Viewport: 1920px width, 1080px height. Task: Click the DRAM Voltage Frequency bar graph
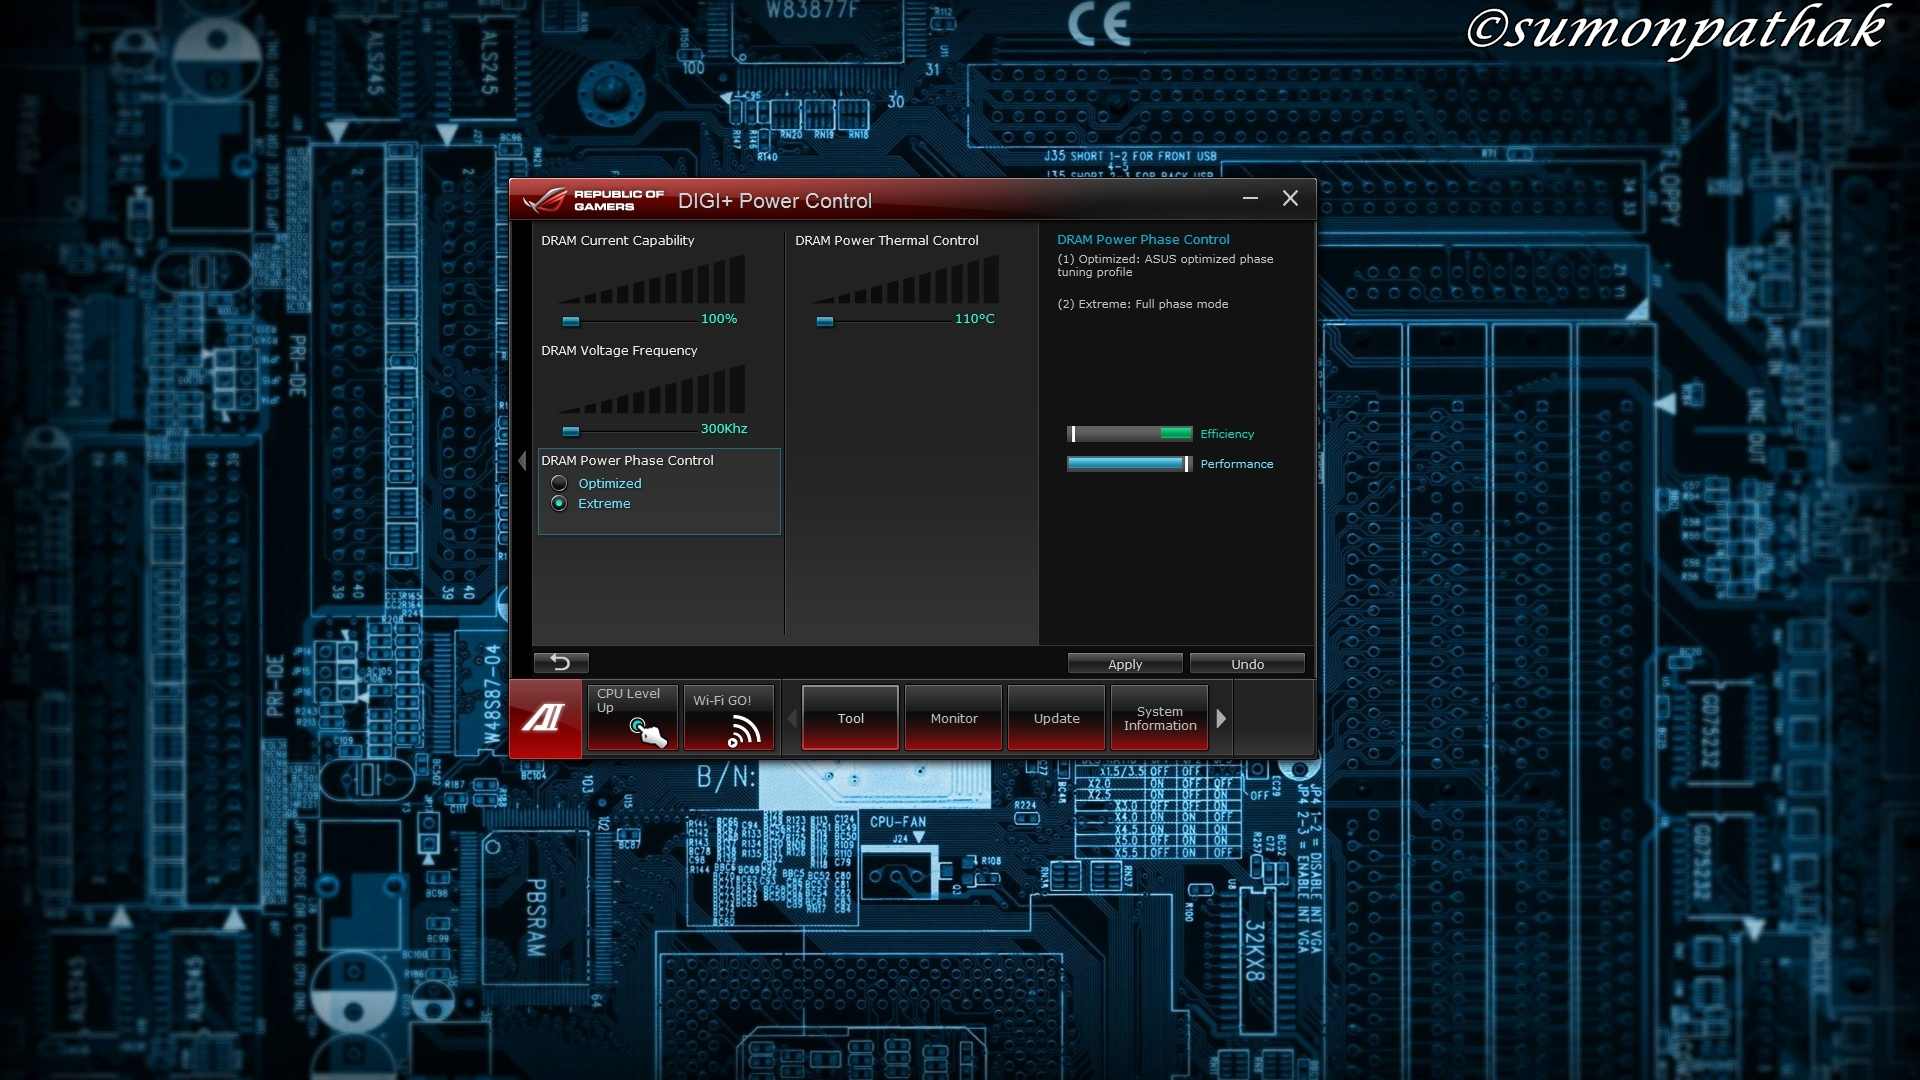652,389
